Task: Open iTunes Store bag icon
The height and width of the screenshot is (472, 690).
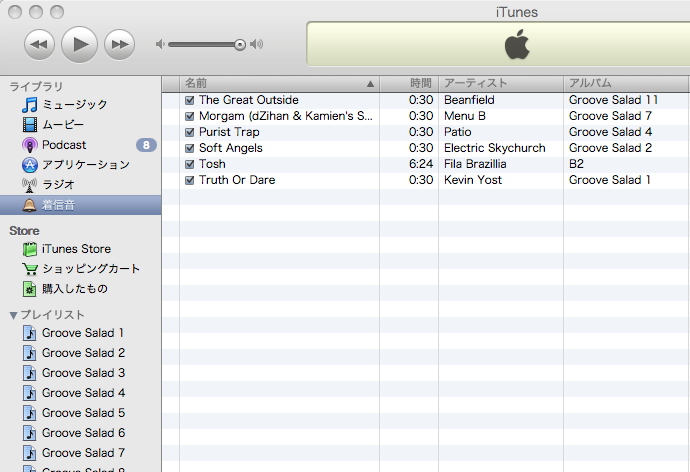Action: (29, 249)
